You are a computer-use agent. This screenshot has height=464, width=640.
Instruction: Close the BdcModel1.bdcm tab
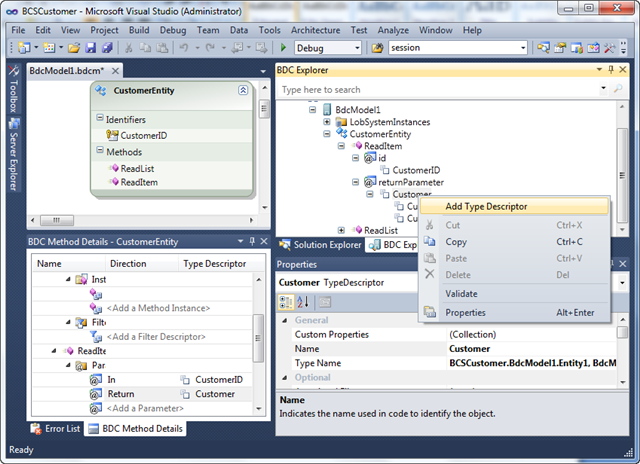pyautogui.click(x=116, y=71)
